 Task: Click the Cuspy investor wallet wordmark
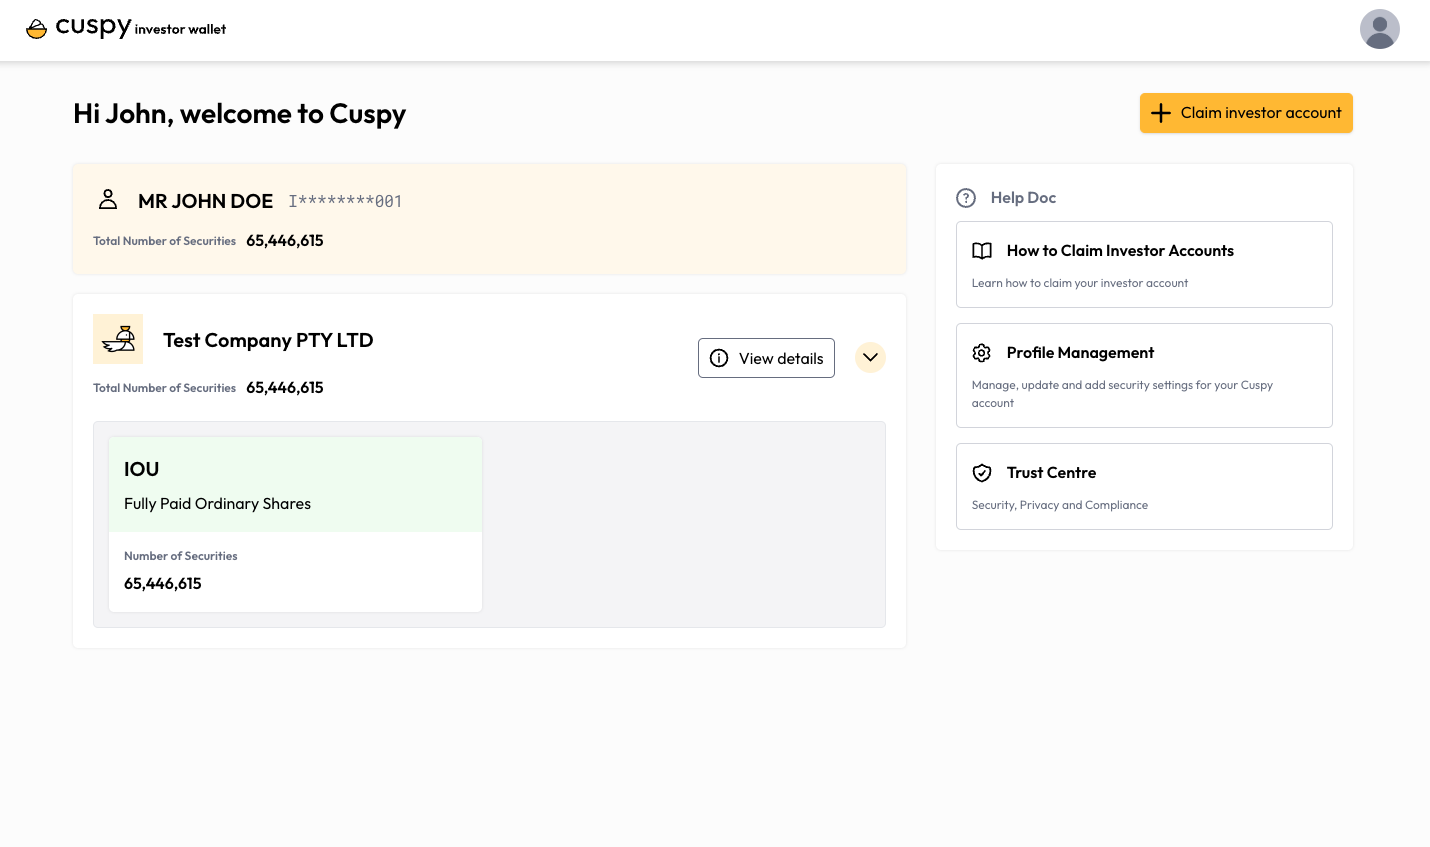pos(141,27)
